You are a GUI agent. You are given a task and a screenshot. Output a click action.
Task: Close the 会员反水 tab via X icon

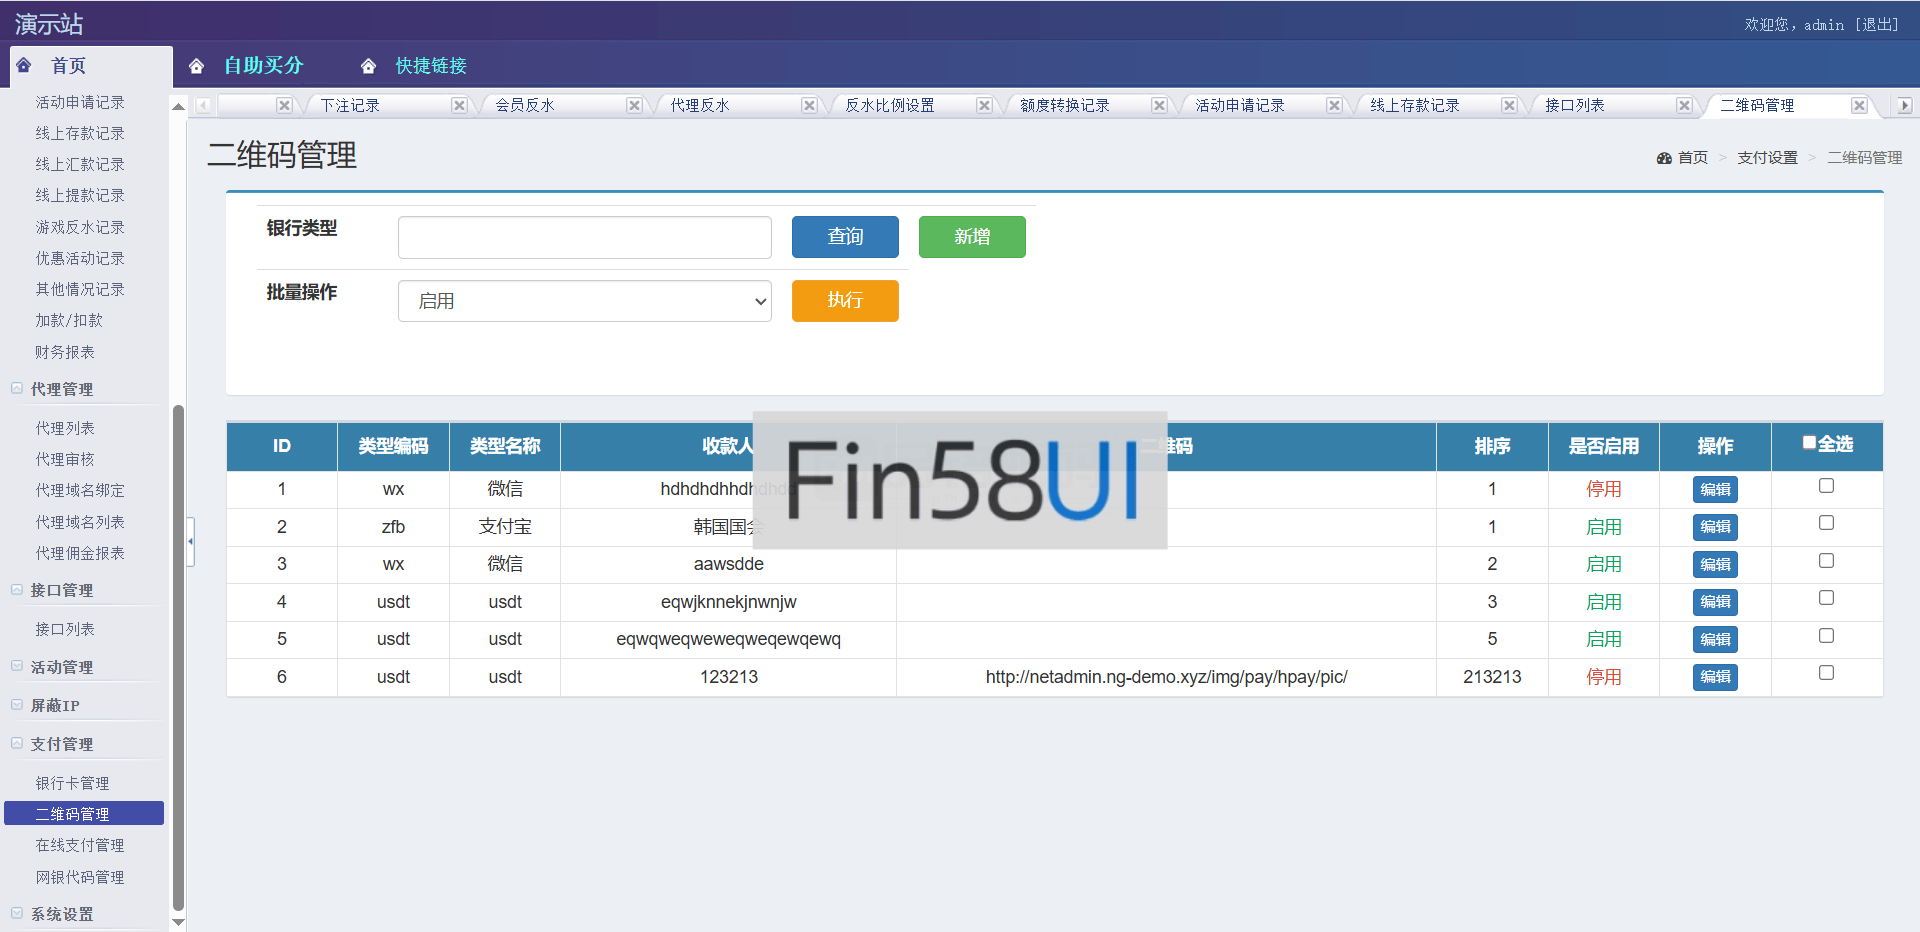tap(634, 105)
